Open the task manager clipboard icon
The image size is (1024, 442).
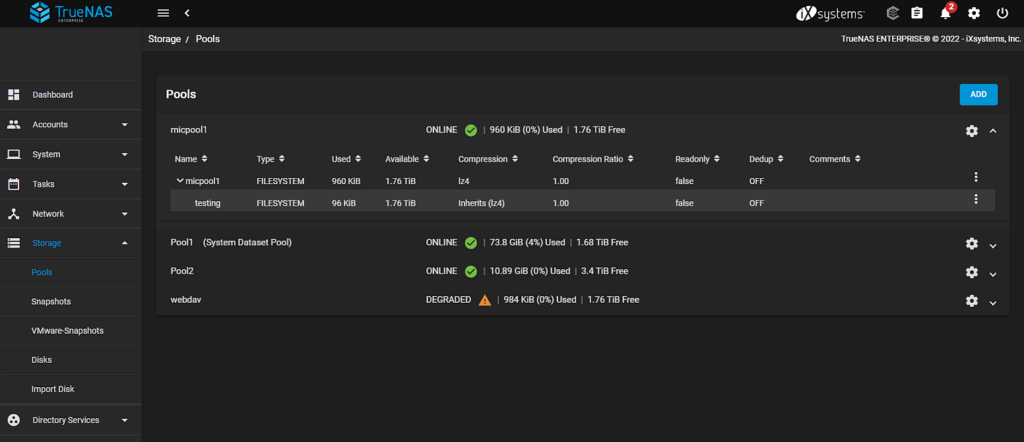pos(917,13)
